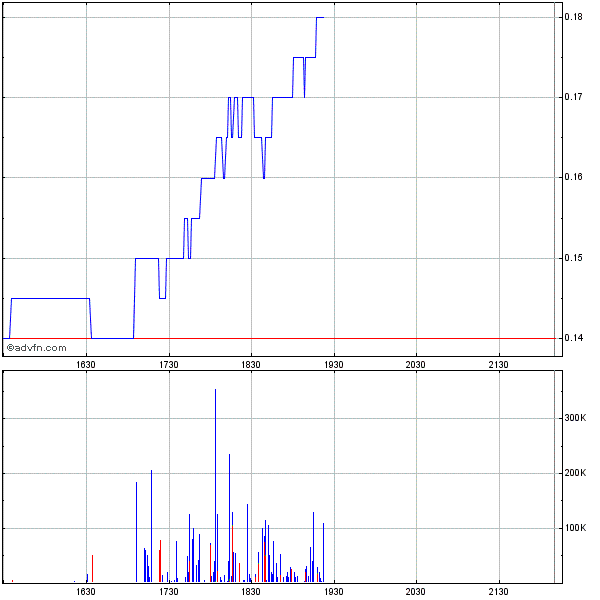Click the 1930 label under price chart
This screenshot has height=600, width=600.
coord(334,365)
